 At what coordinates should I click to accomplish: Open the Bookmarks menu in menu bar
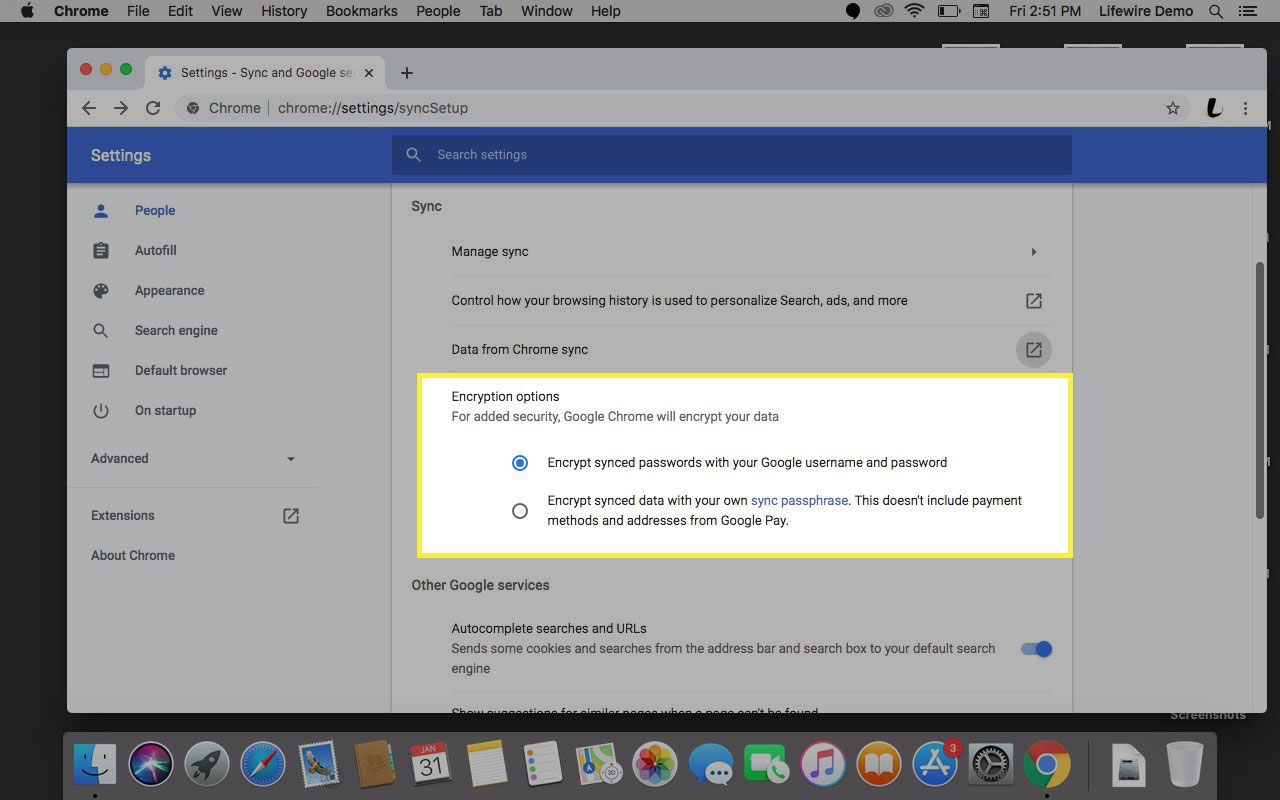(x=362, y=11)
